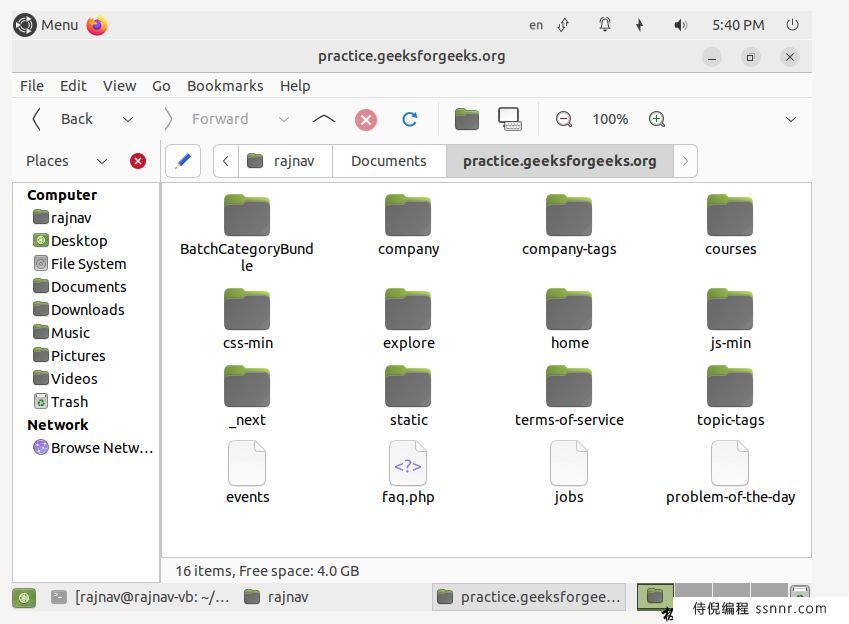Select the company-tags folder
The image size is (849, 624).
pos(569,226)
